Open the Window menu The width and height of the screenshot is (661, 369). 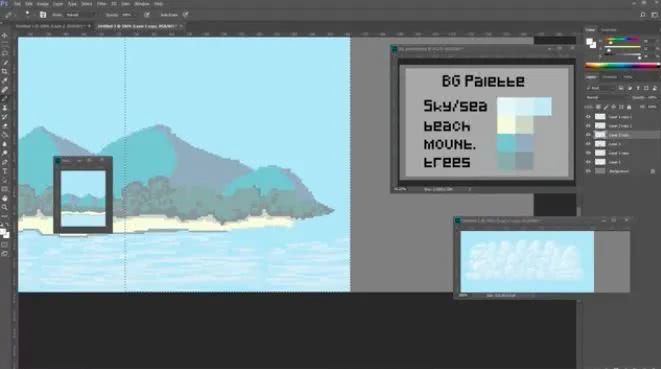pos(142,4)
